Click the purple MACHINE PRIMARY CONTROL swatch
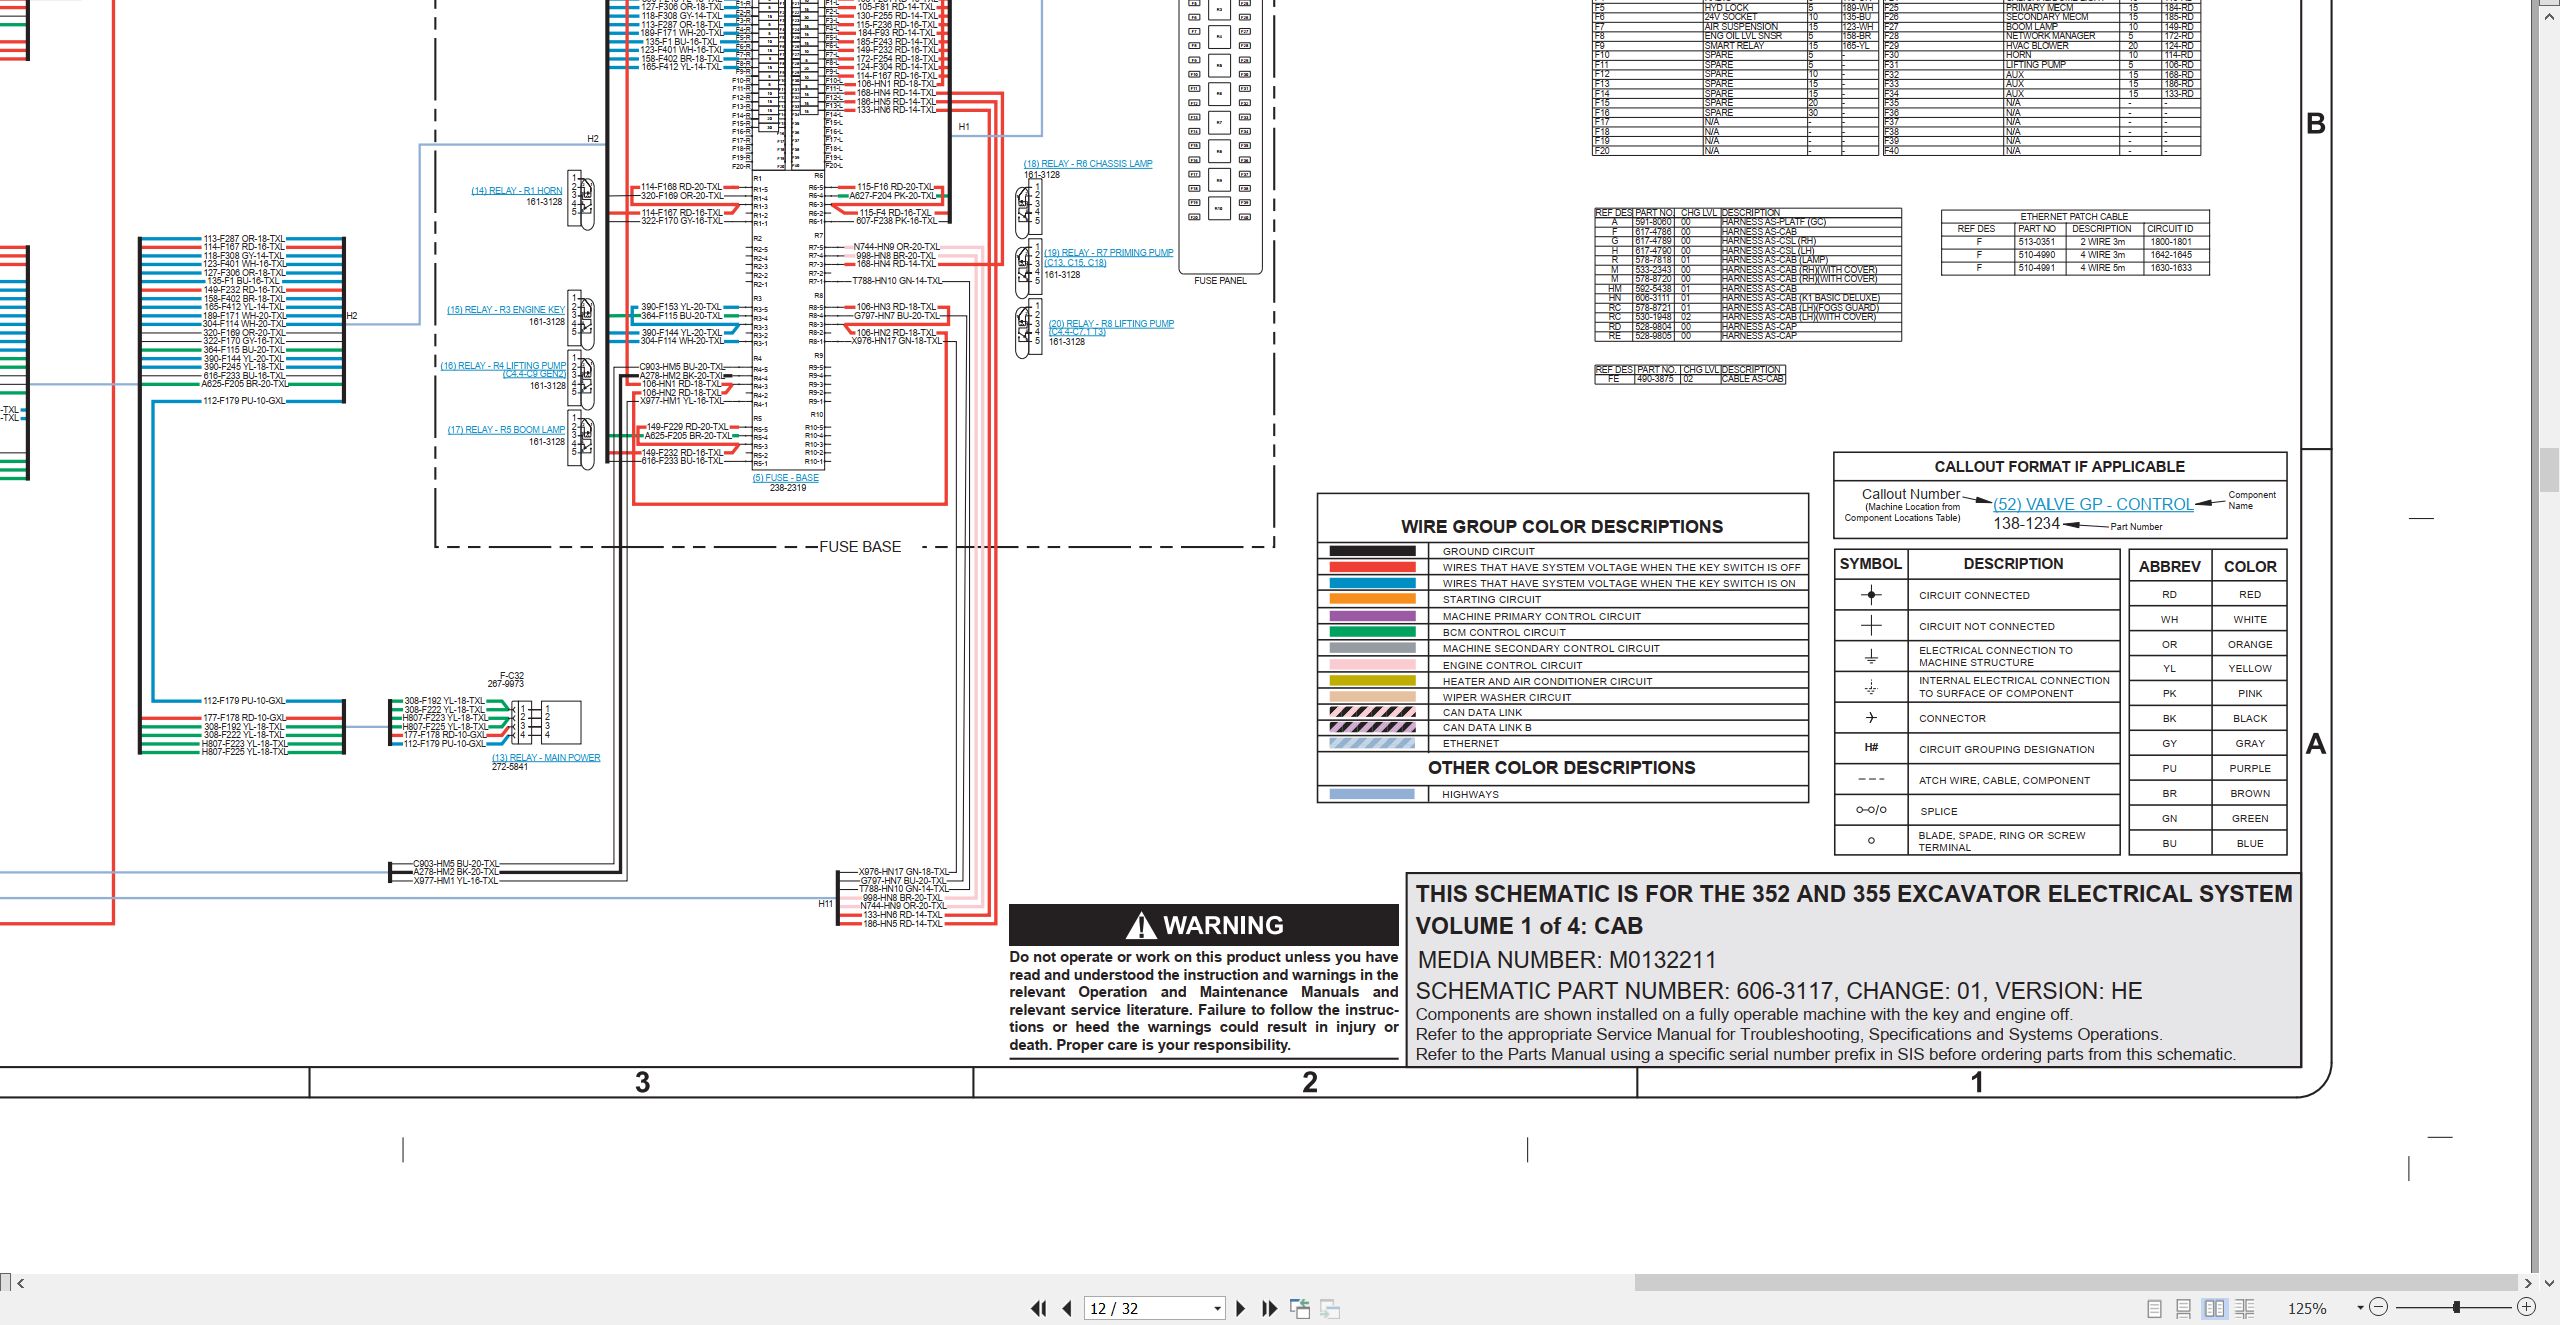Viewport: 2560px width, 1325px height. (1372, 616)
